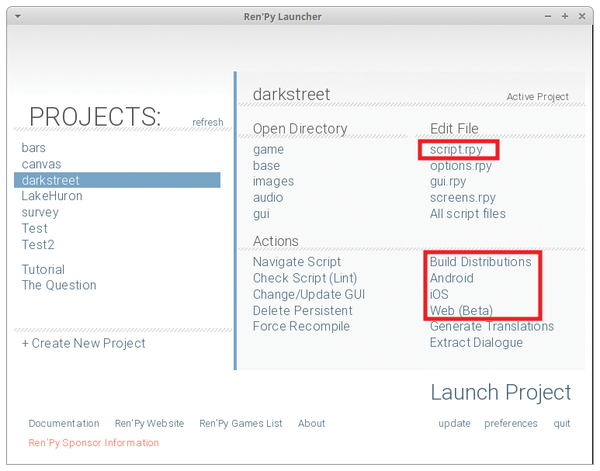Viewport: 600px width, 471px height.
Task: Open the gui directory
Action: click(261, 214)
